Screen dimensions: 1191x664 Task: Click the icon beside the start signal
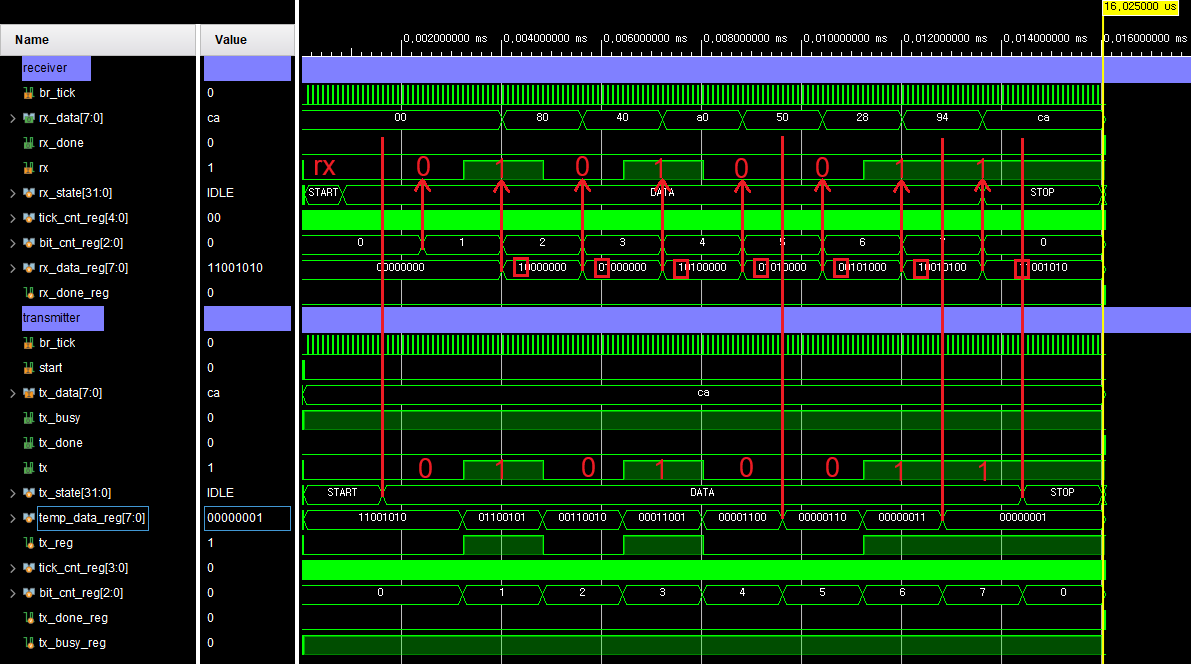tap(29, 368)
